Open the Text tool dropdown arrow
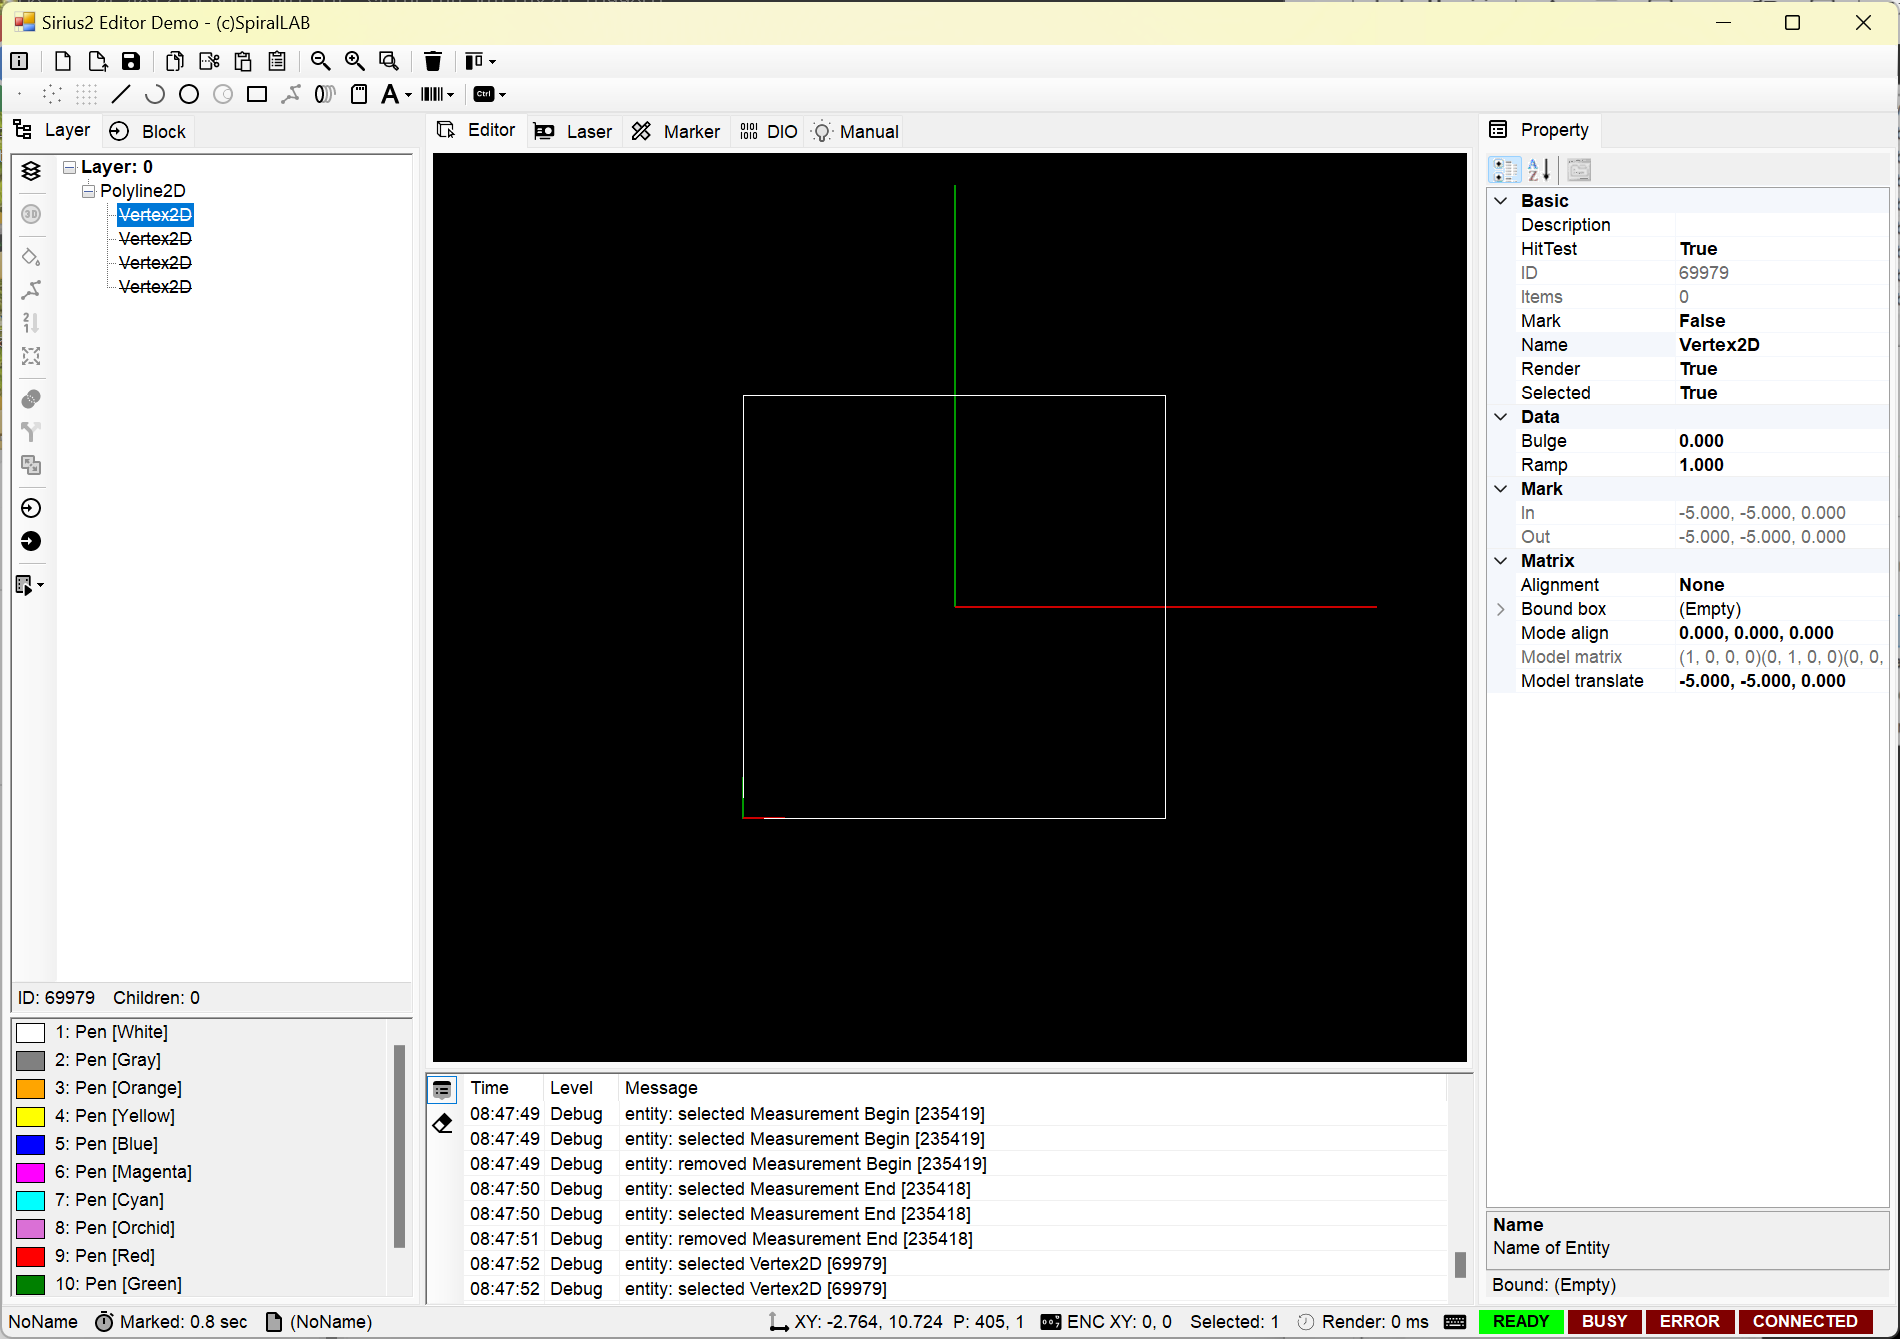The width and height of the screenshot is (1900, 1339). (408, 95)
